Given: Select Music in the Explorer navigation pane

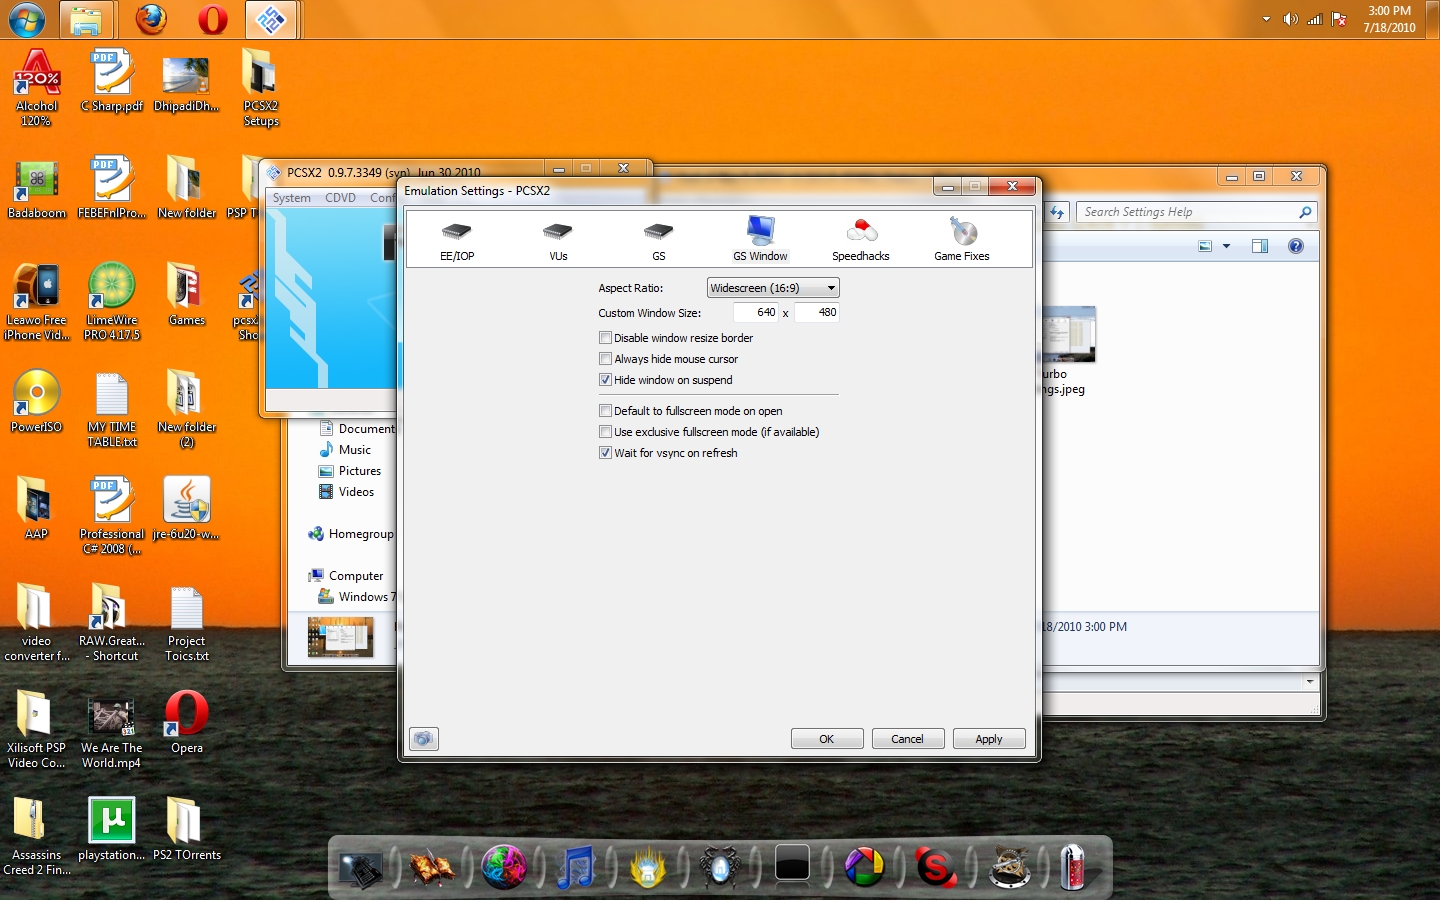Looking at the screenshot, I should coord(345,450).
